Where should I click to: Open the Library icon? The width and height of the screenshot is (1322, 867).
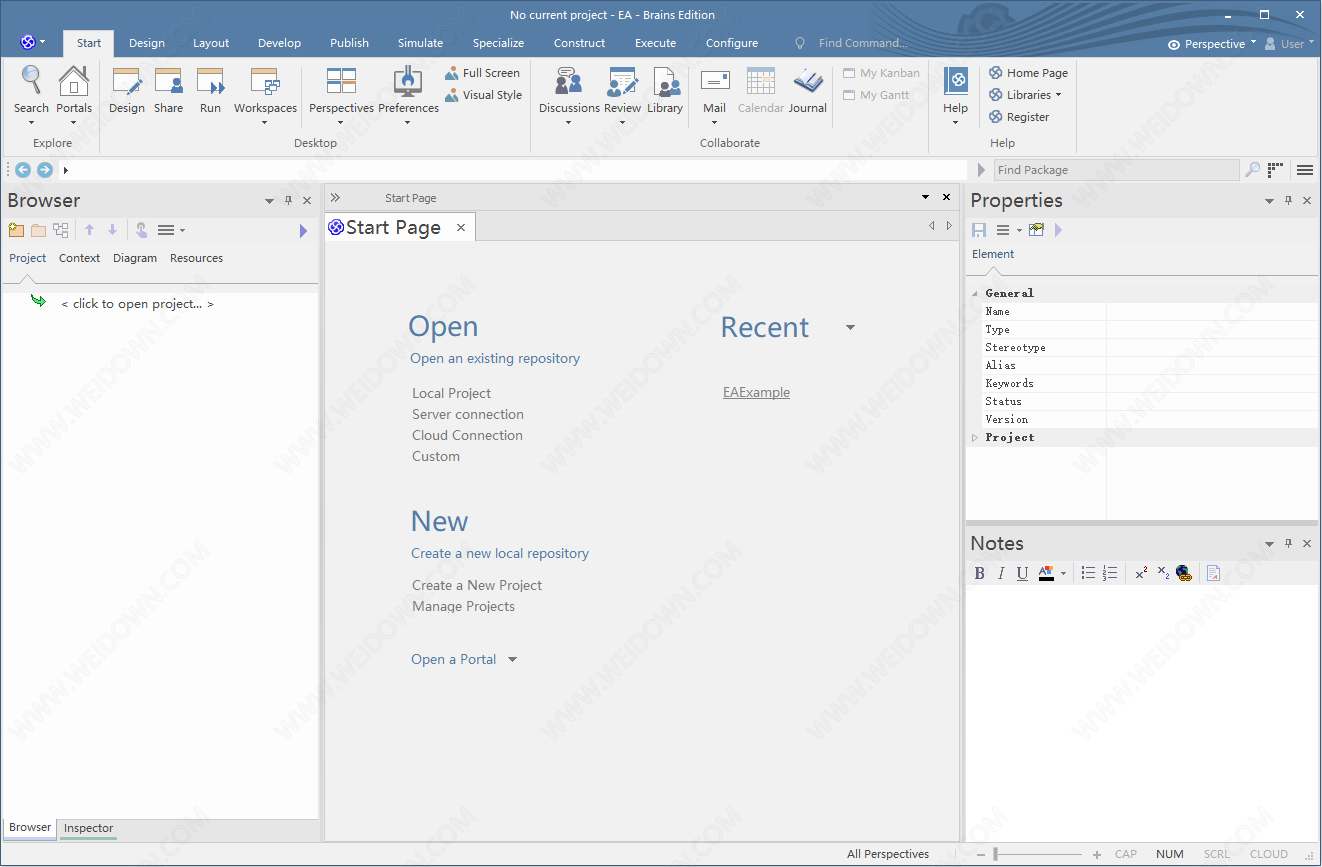(x=665, y=82)
